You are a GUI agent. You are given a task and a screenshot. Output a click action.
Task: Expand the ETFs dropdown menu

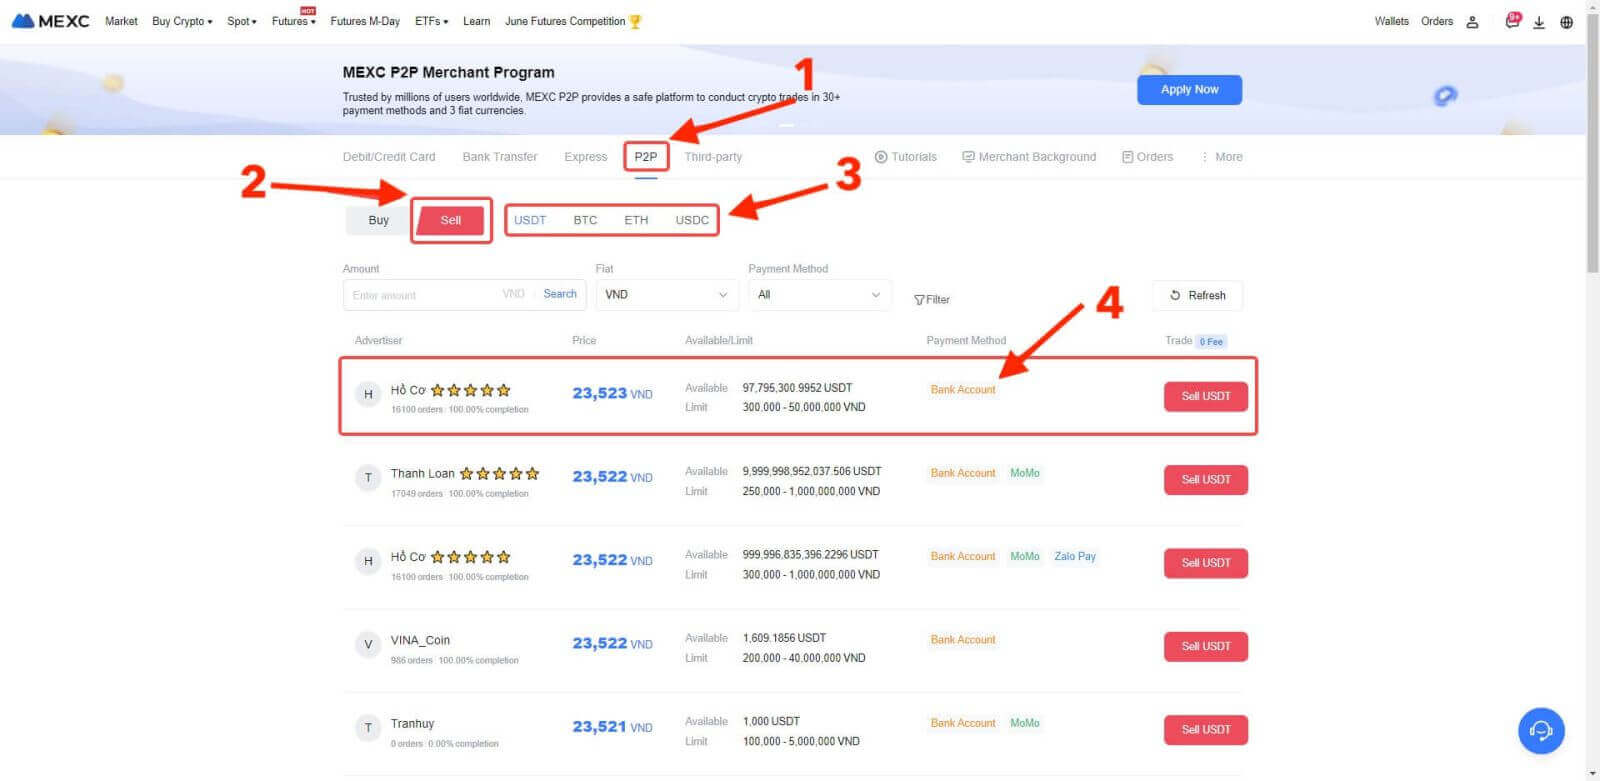[432, 21]
